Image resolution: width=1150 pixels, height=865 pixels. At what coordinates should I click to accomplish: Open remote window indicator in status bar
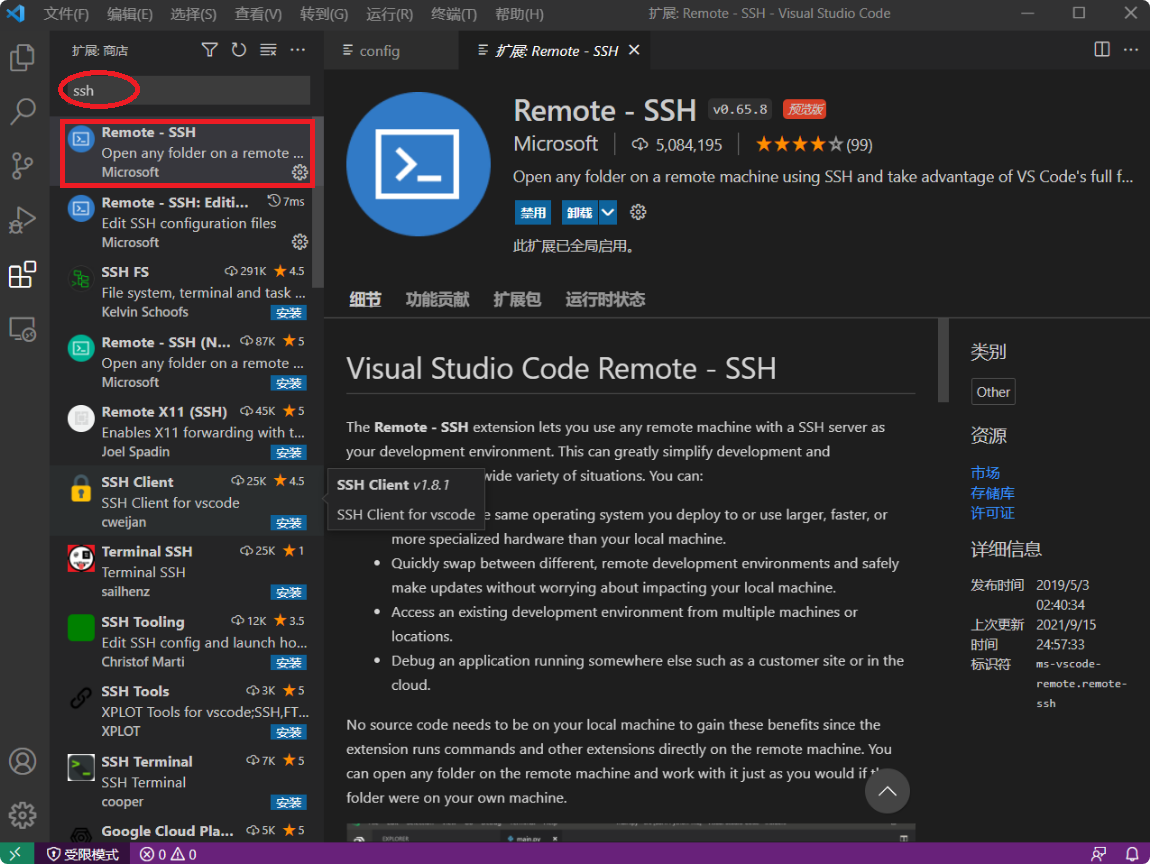pos(16,854)
